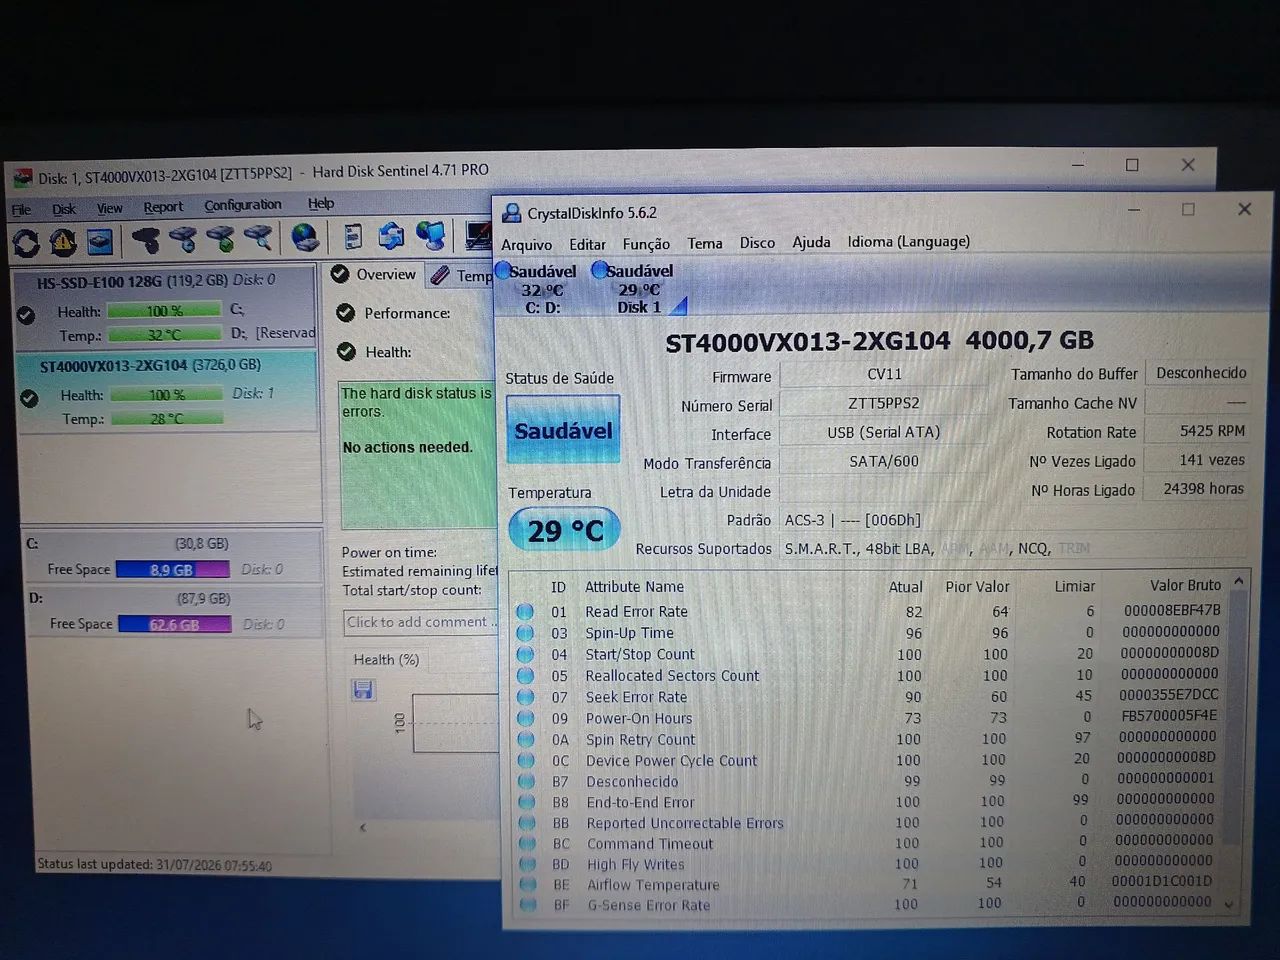Select ST4000VX013-2XG104 disk in left panel

point(168,392)
